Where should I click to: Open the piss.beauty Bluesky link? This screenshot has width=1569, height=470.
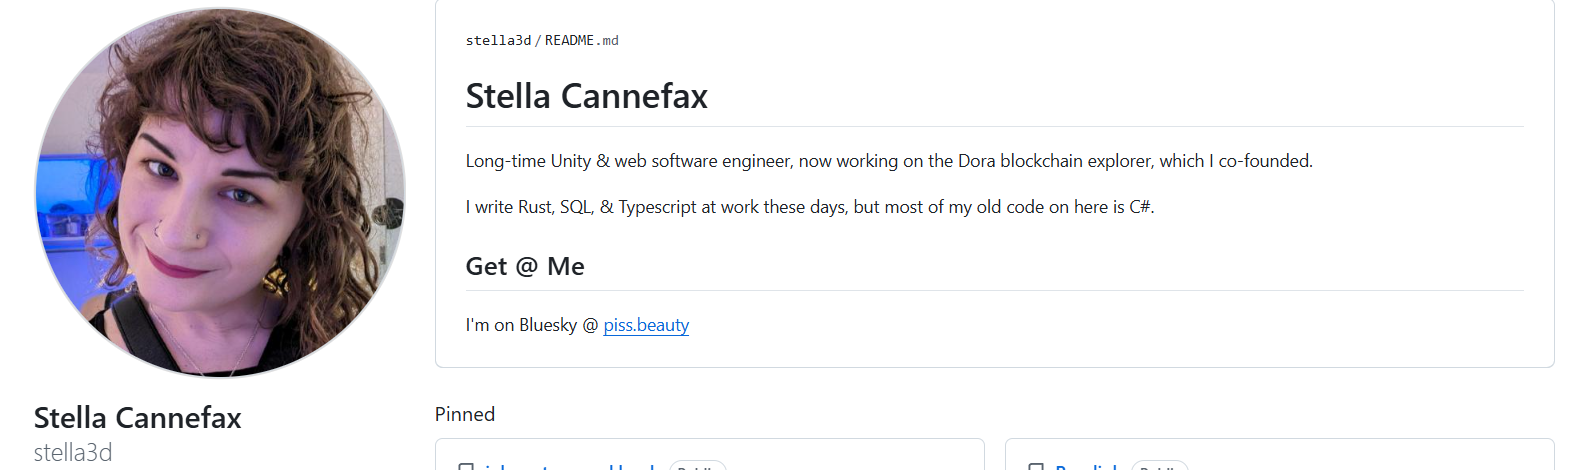click(646, 325)
